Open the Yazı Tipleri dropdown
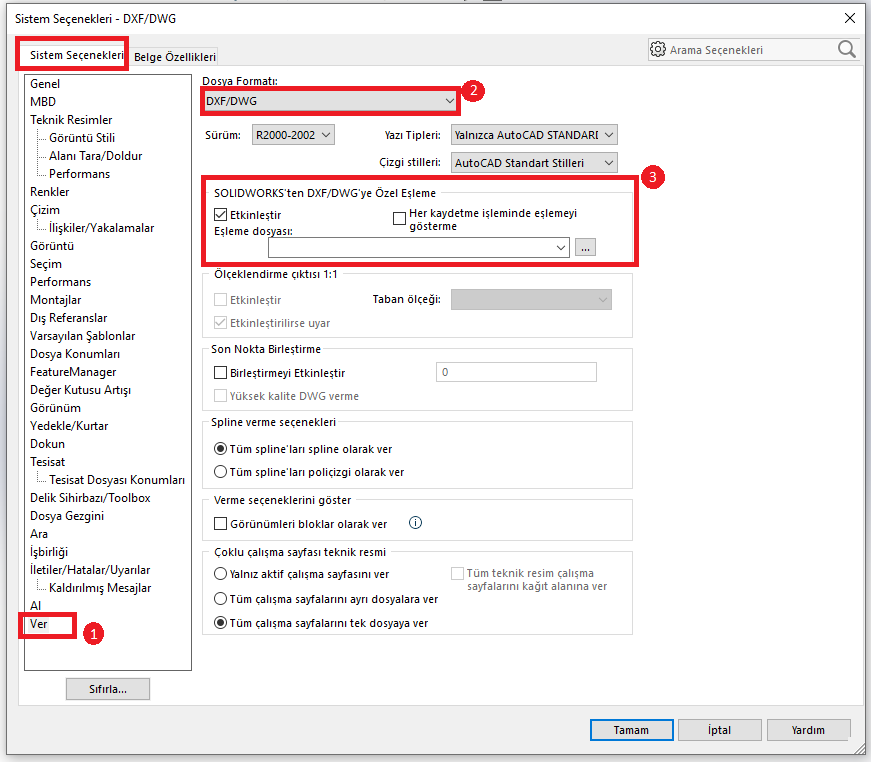This screenshot has width=871, height=763. 533,134
